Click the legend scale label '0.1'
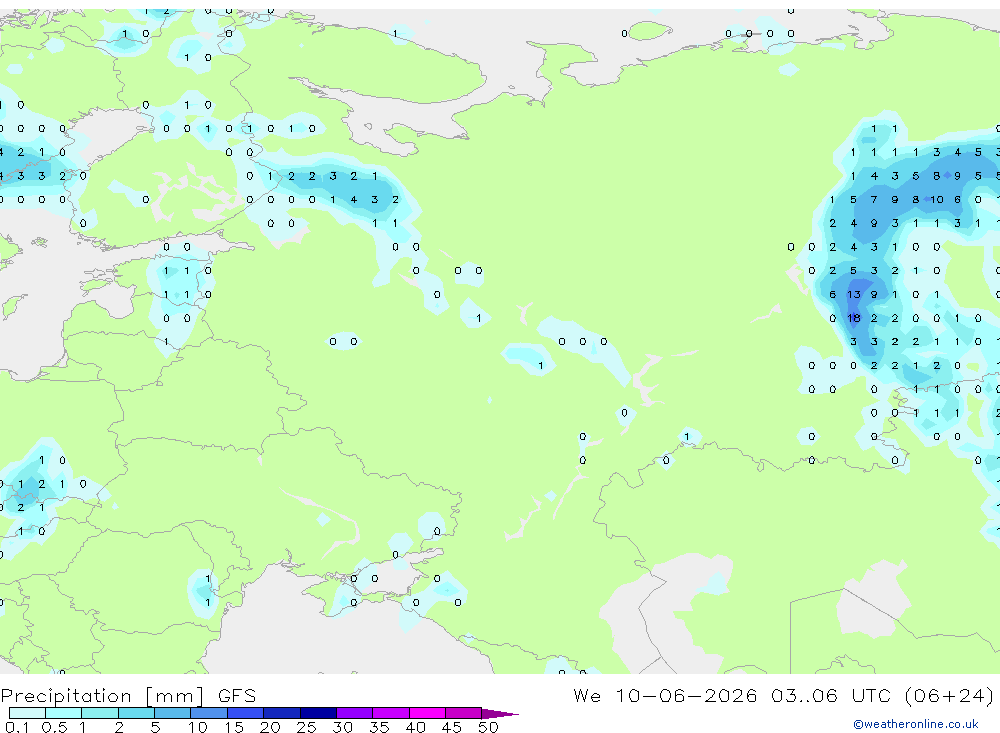Viewport: 1000px width, 733px height. click(17, 727)
